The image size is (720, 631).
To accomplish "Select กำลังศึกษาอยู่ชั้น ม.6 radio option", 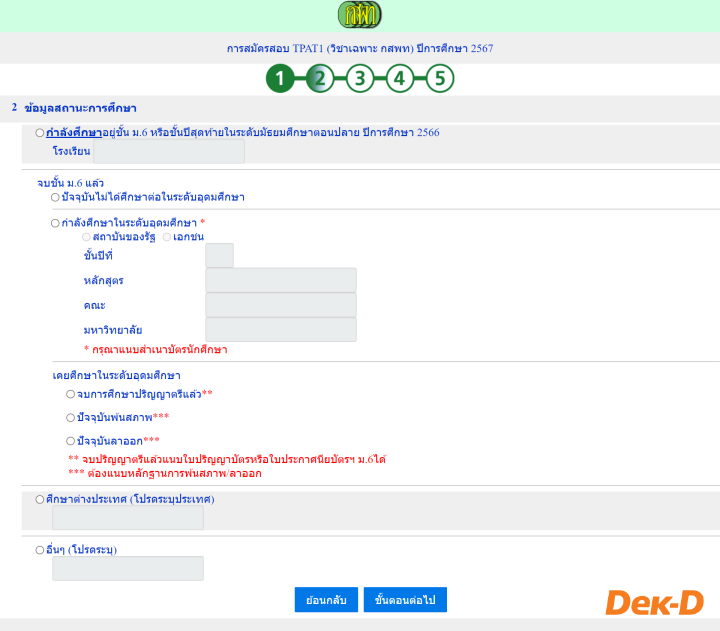I will (40, 132).
